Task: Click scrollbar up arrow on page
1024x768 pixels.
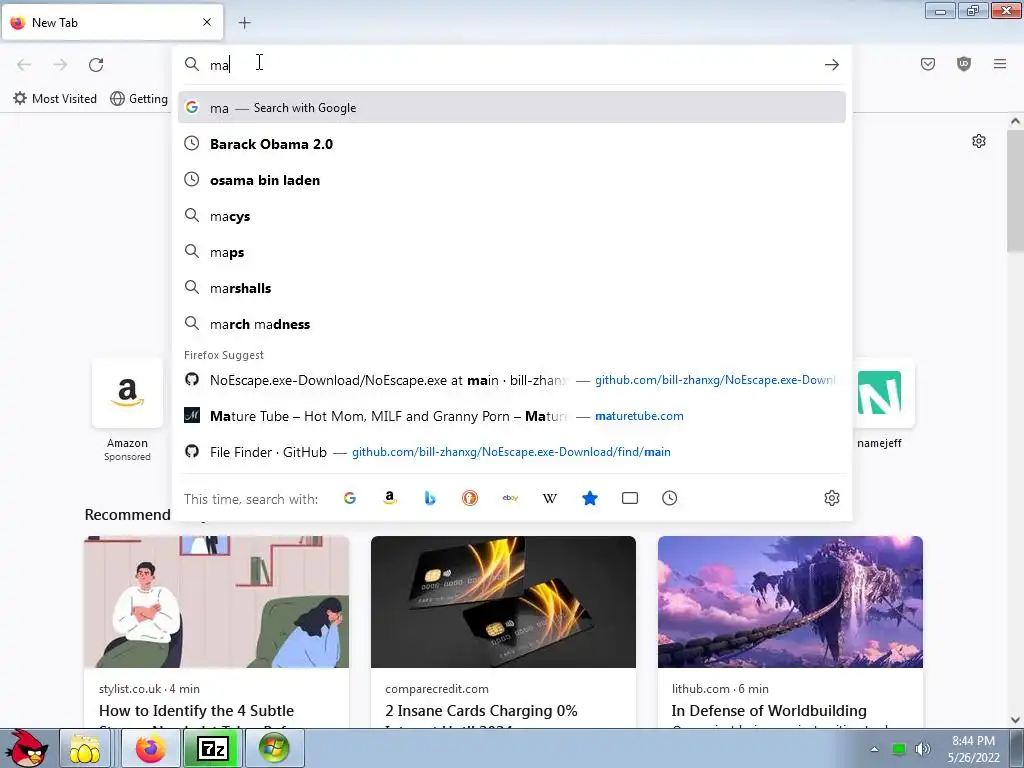Action: tap(1015, 121)
